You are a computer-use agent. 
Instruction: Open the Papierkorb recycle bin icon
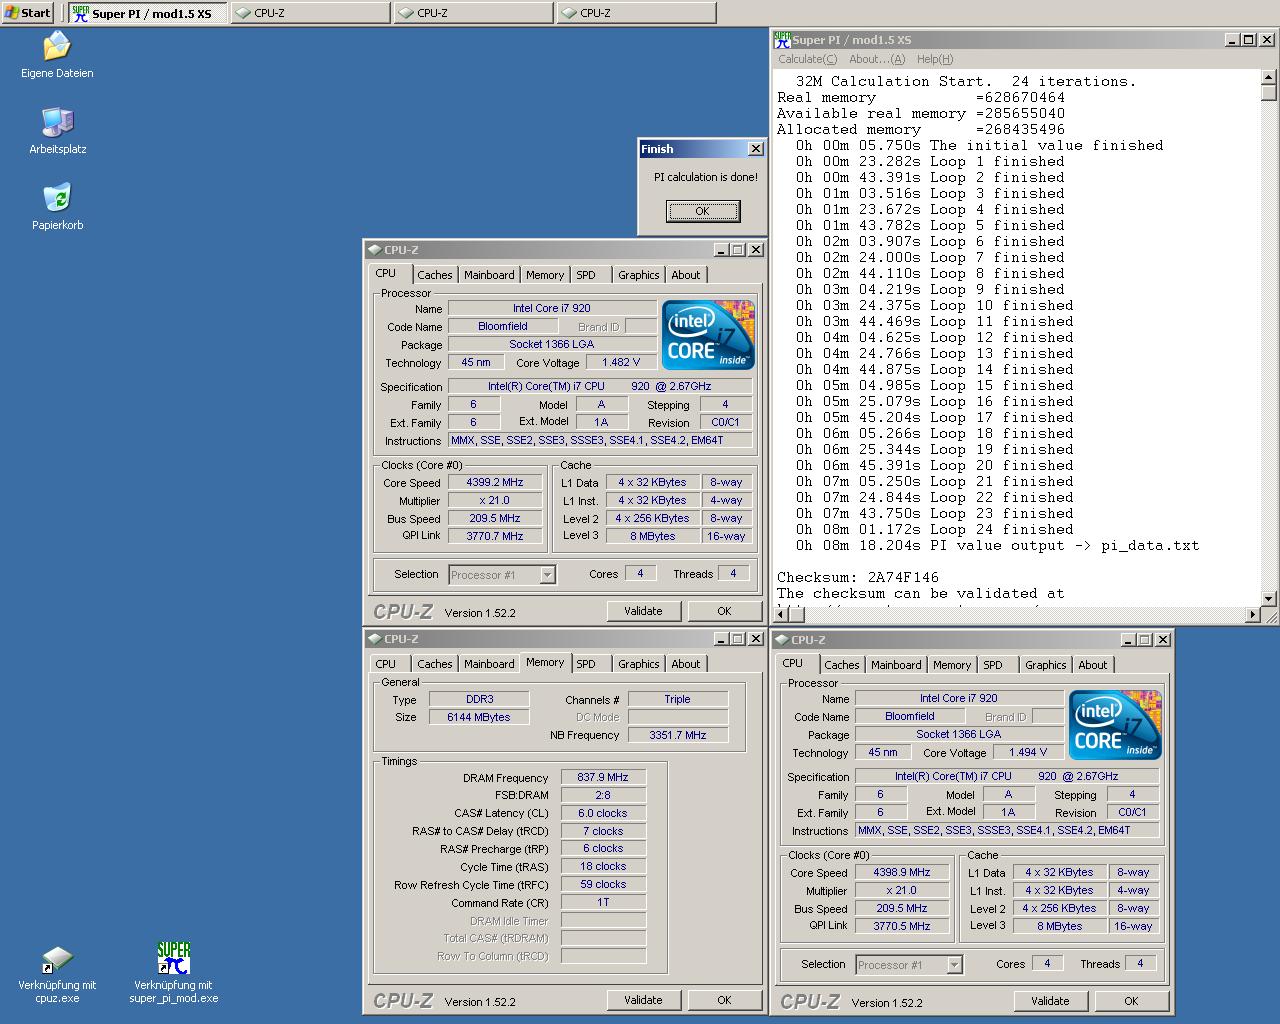pyautogui.click(x=57, y=198)
